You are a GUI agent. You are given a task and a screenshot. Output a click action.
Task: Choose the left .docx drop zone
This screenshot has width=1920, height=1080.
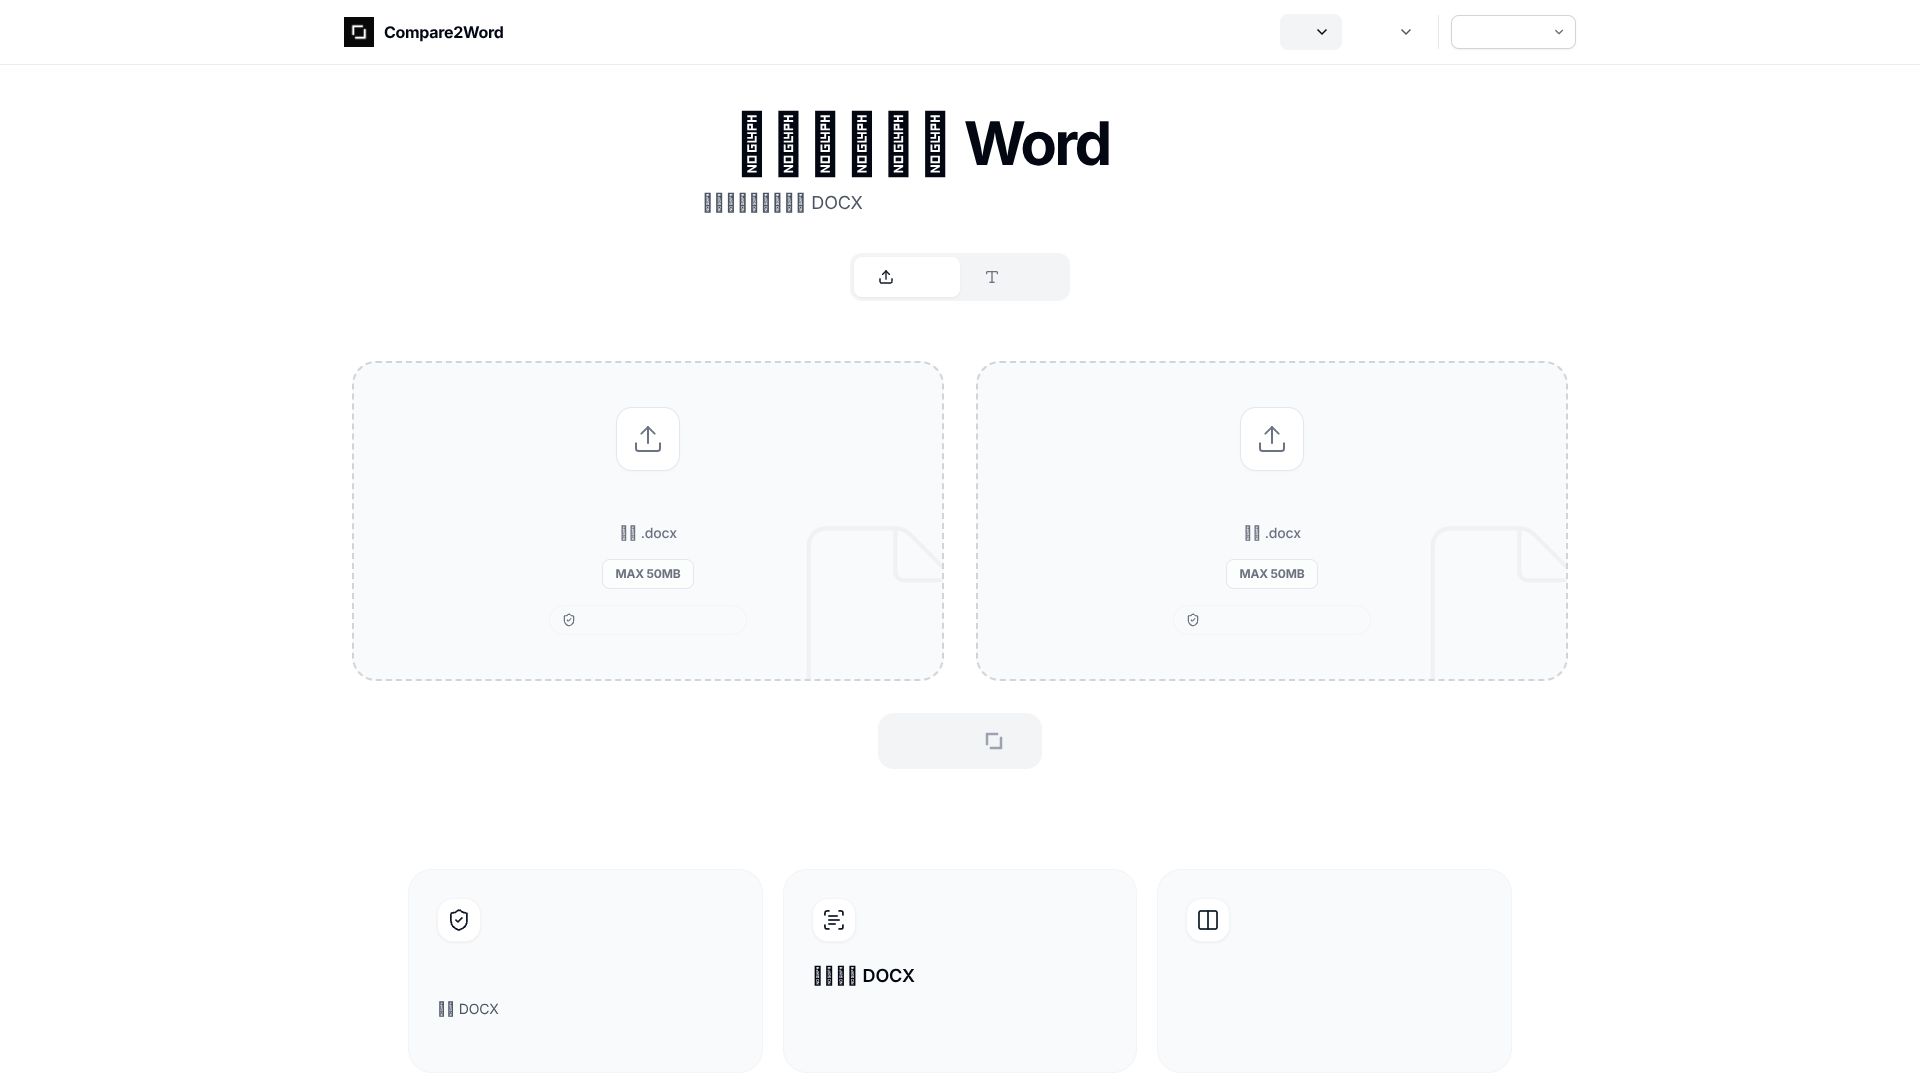[x=648, y=521]
